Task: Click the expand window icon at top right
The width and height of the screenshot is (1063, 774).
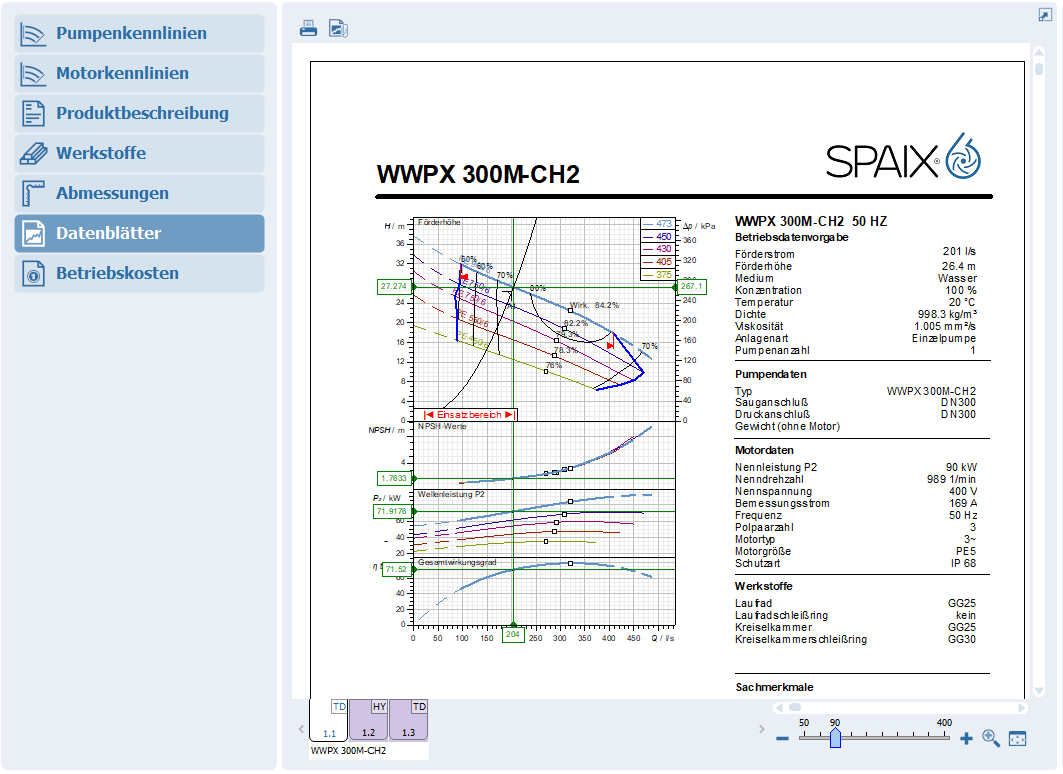Action: point(1045,15)
